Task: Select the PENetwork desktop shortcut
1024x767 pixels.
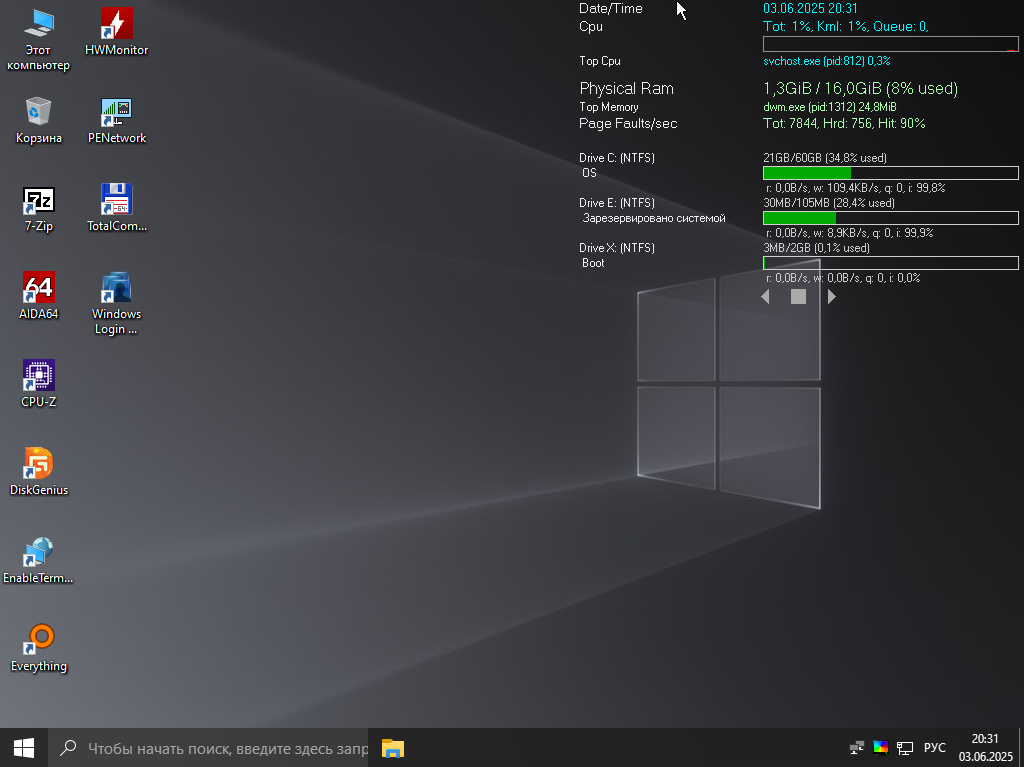Action: point(117,112)
